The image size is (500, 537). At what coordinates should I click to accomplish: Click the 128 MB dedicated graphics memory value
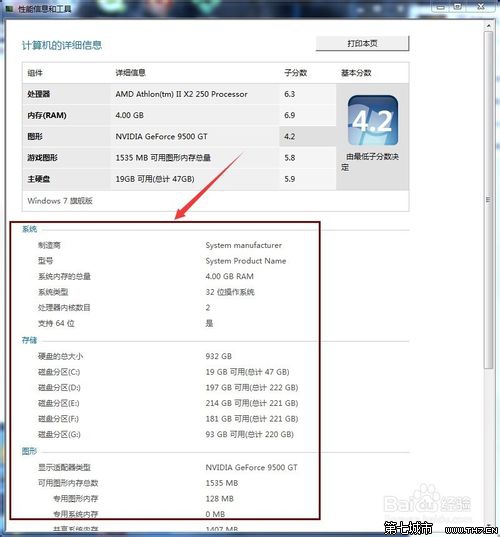coord(220,499)
